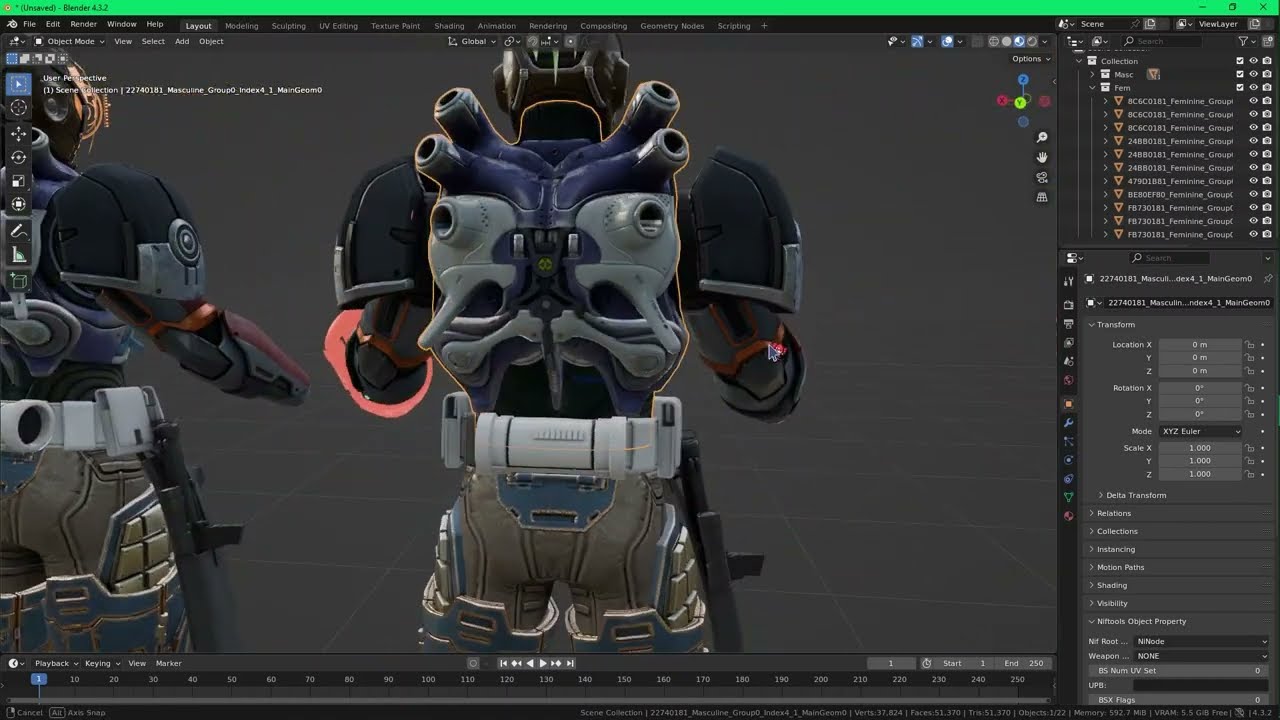Viewport: 1280px width, 720px height.
Task: Toggle proportional editing button
Action: click(570, 41)
